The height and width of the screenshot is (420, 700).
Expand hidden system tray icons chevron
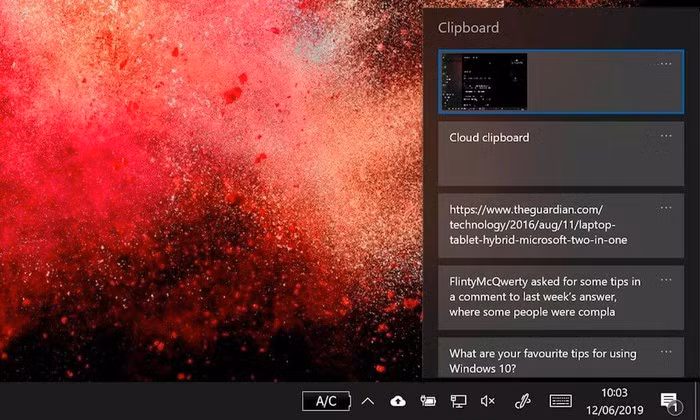[368, 401]
